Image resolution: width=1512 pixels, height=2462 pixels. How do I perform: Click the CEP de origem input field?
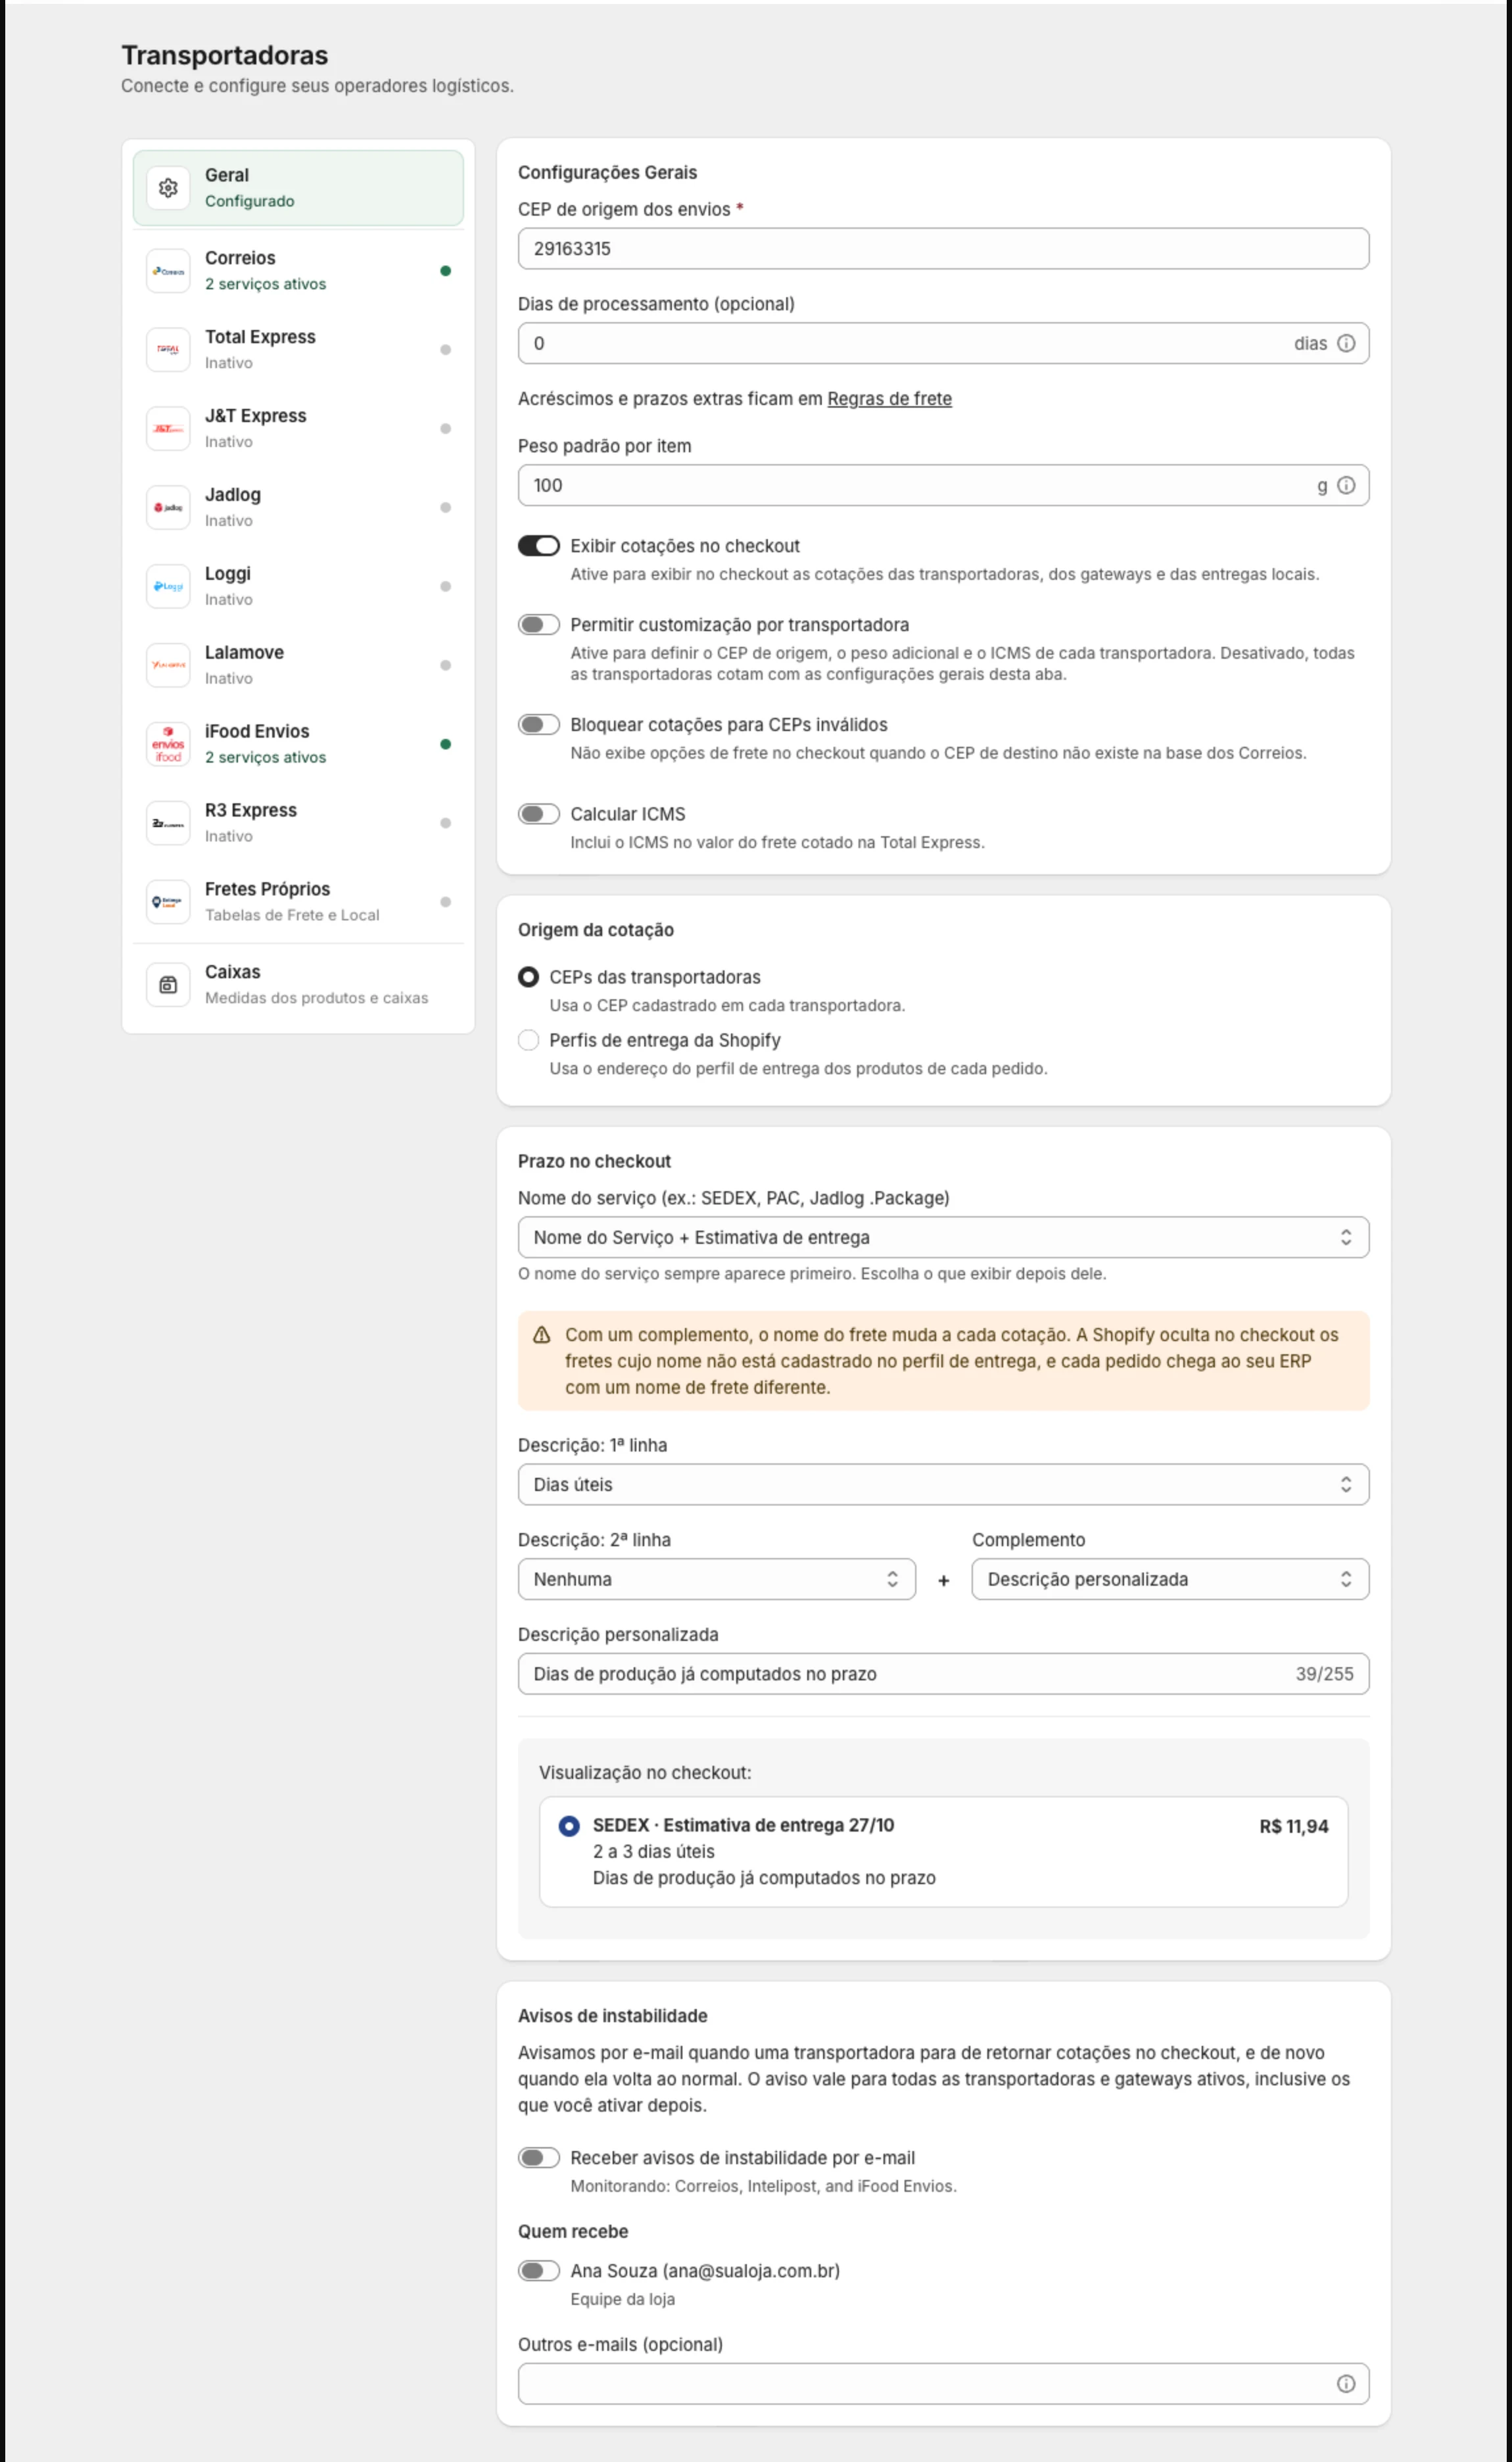pyautogui.click(x=943, y=249)
